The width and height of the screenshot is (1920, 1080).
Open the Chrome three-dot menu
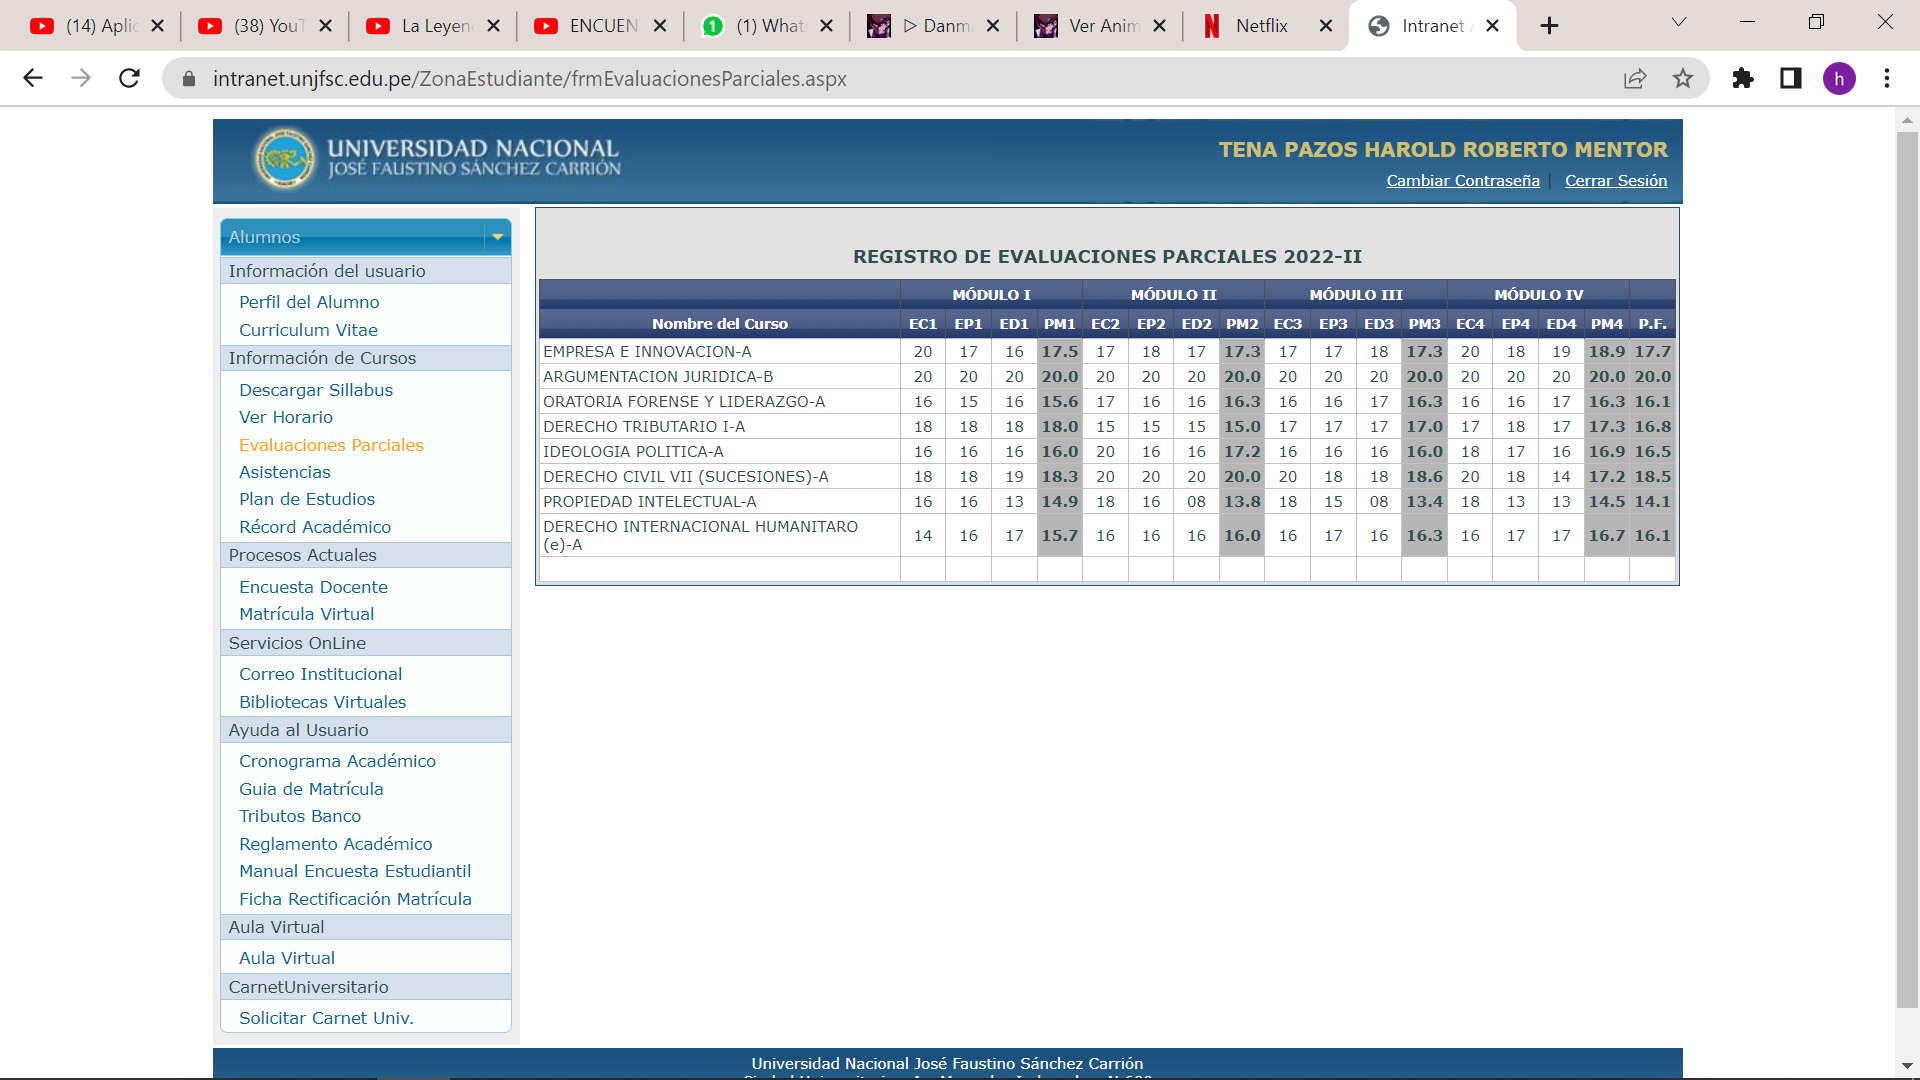[1887, 78]
